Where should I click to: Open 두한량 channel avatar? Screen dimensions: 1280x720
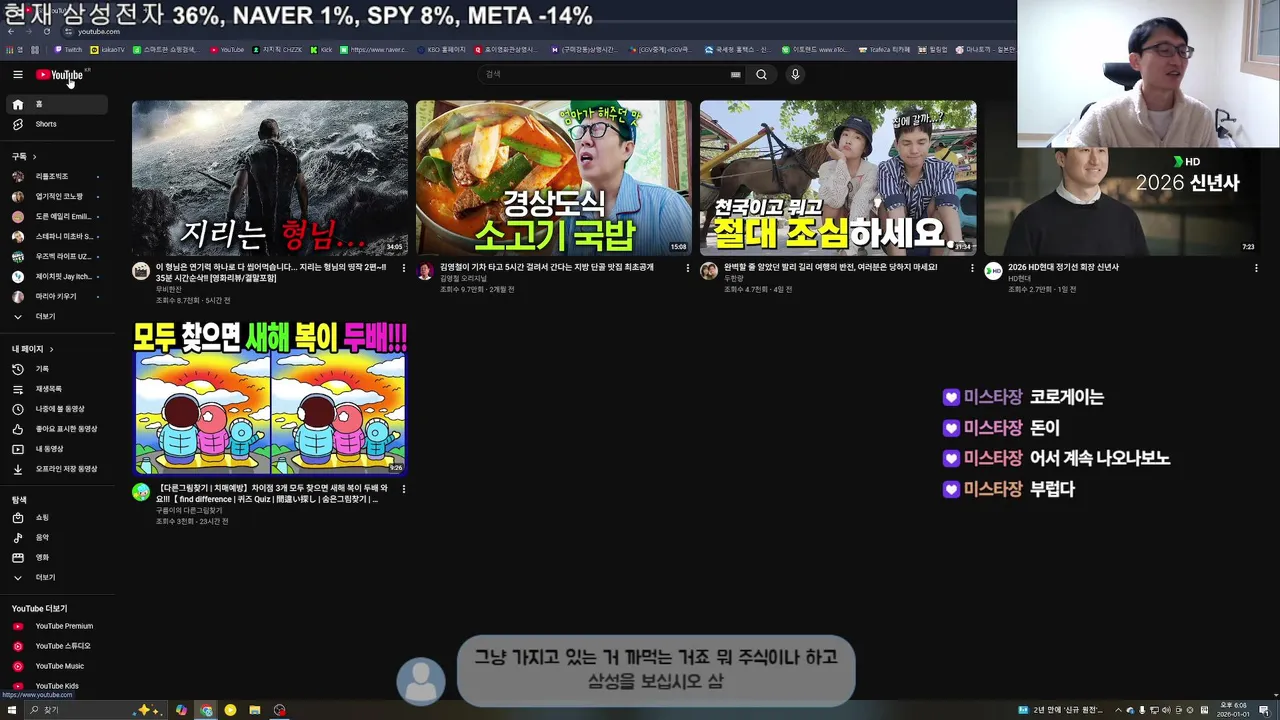pyautogui.click(x=709, y=271)
